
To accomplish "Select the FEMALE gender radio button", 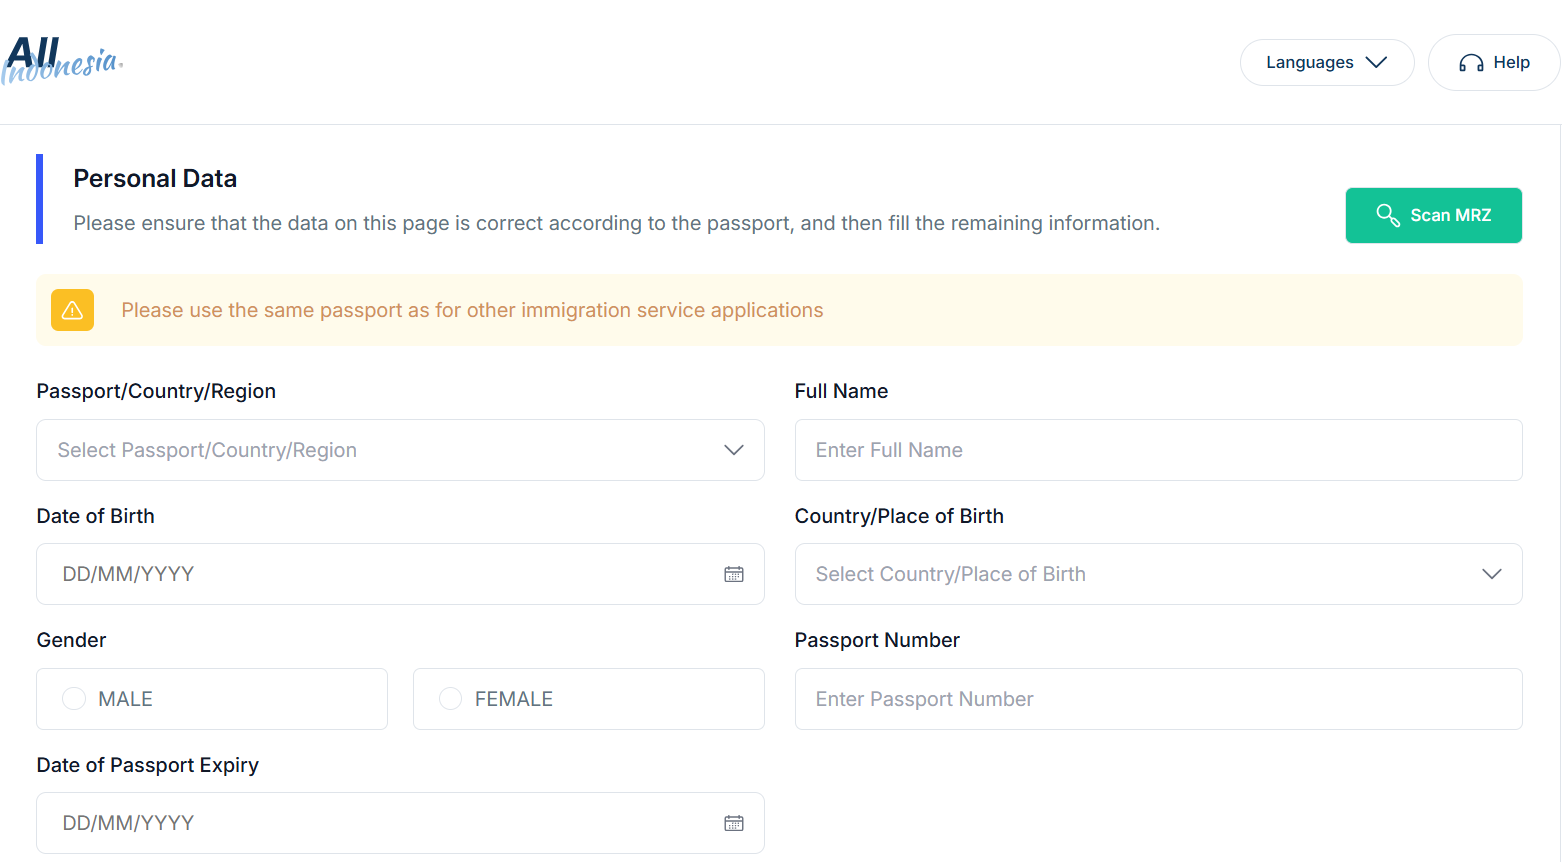I will 451,699.
